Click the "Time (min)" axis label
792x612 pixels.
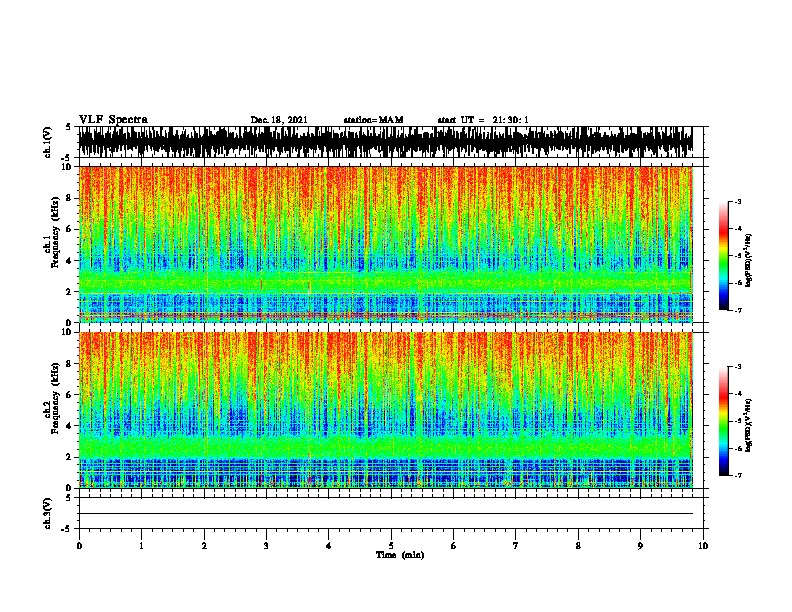click(x=400, y=555)
